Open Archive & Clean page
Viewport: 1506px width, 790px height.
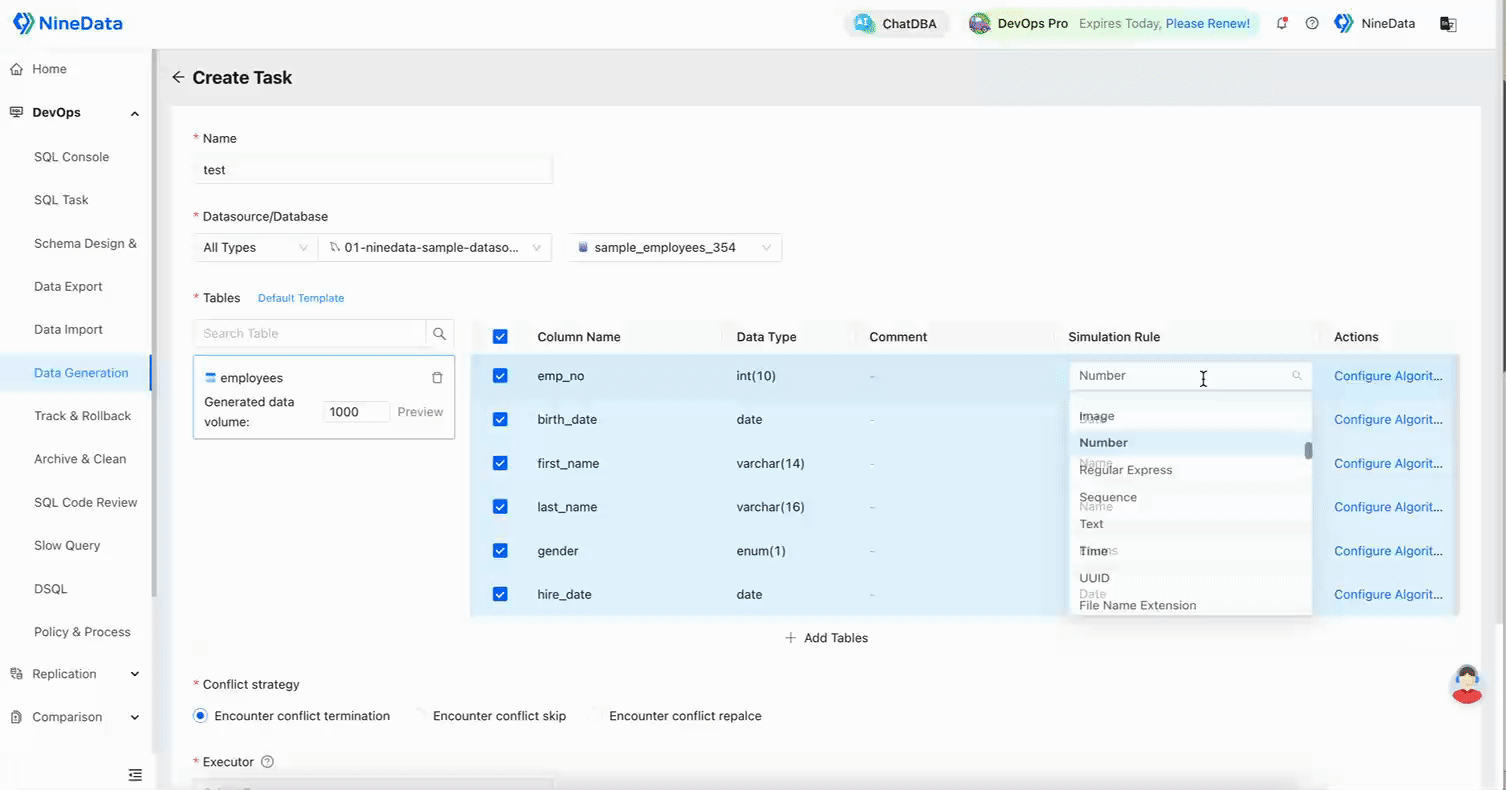[80, 459]
